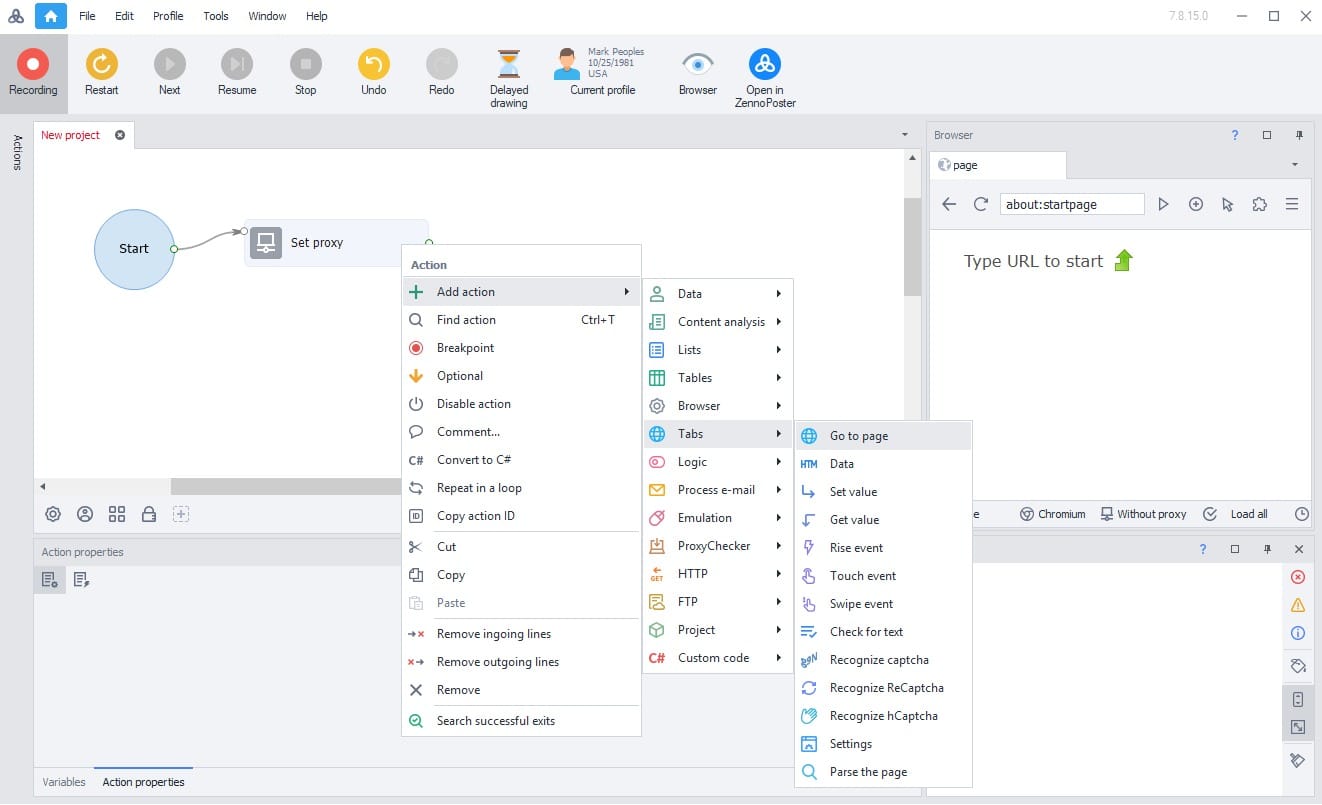Viewport: 1322px width, 805px height.
Task: Open the Tools menu
Action: [215, 15]
